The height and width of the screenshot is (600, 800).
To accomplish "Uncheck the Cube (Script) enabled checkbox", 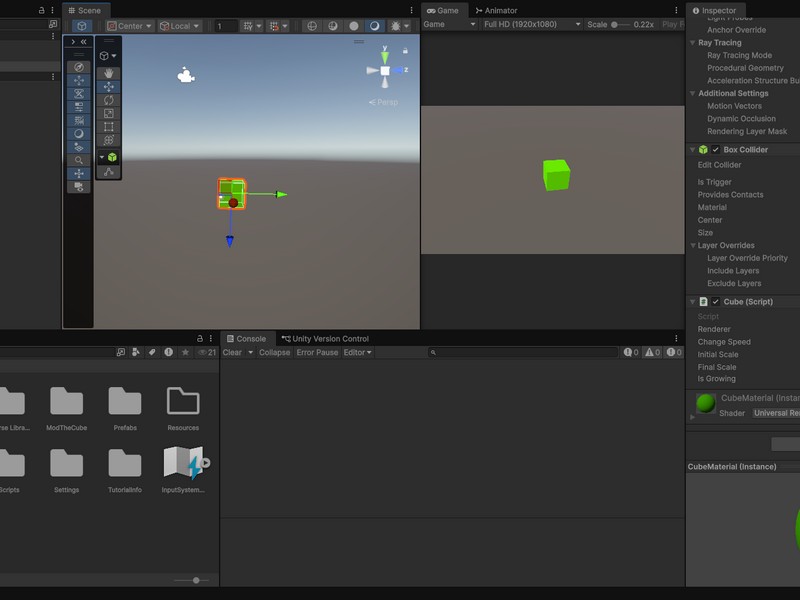I will 715,302.
